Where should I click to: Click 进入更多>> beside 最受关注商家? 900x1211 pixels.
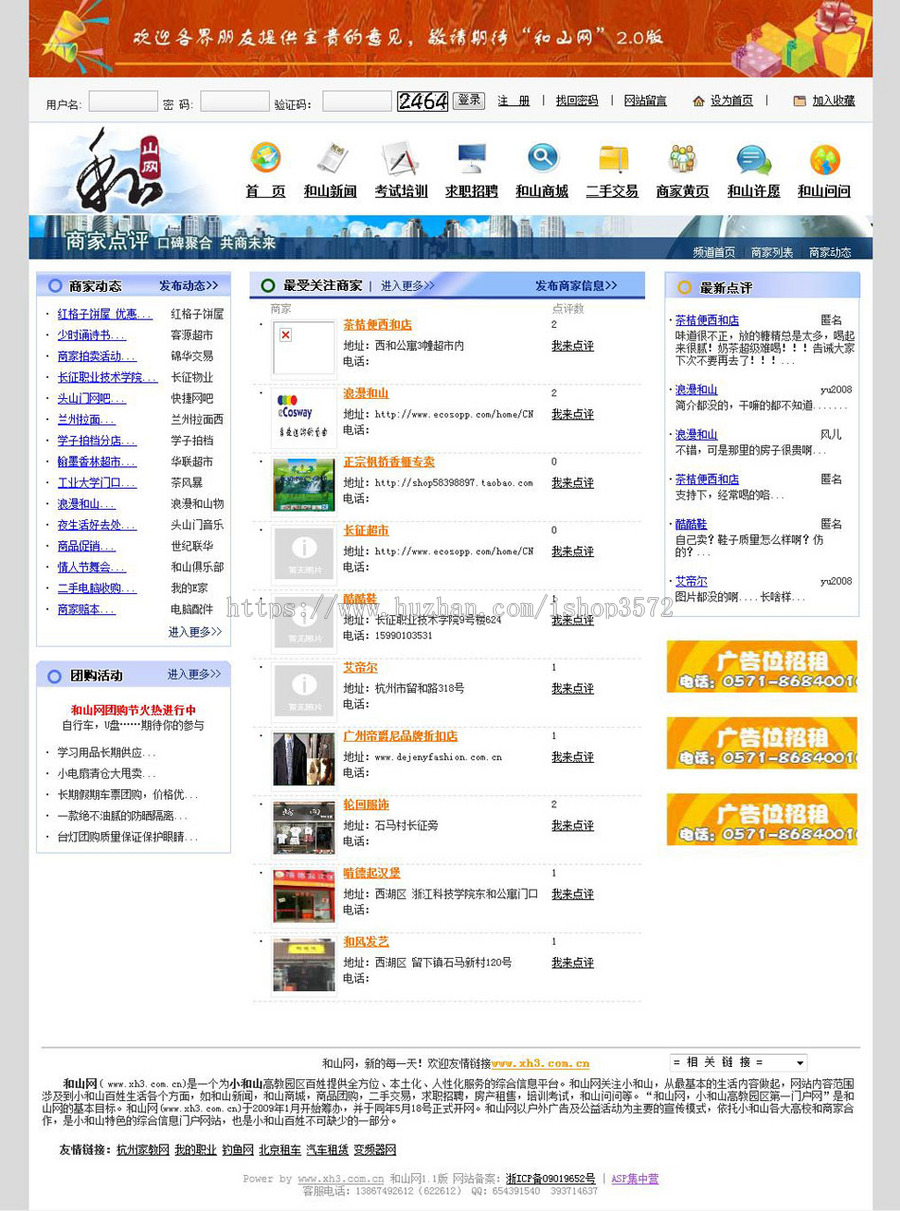407,286
